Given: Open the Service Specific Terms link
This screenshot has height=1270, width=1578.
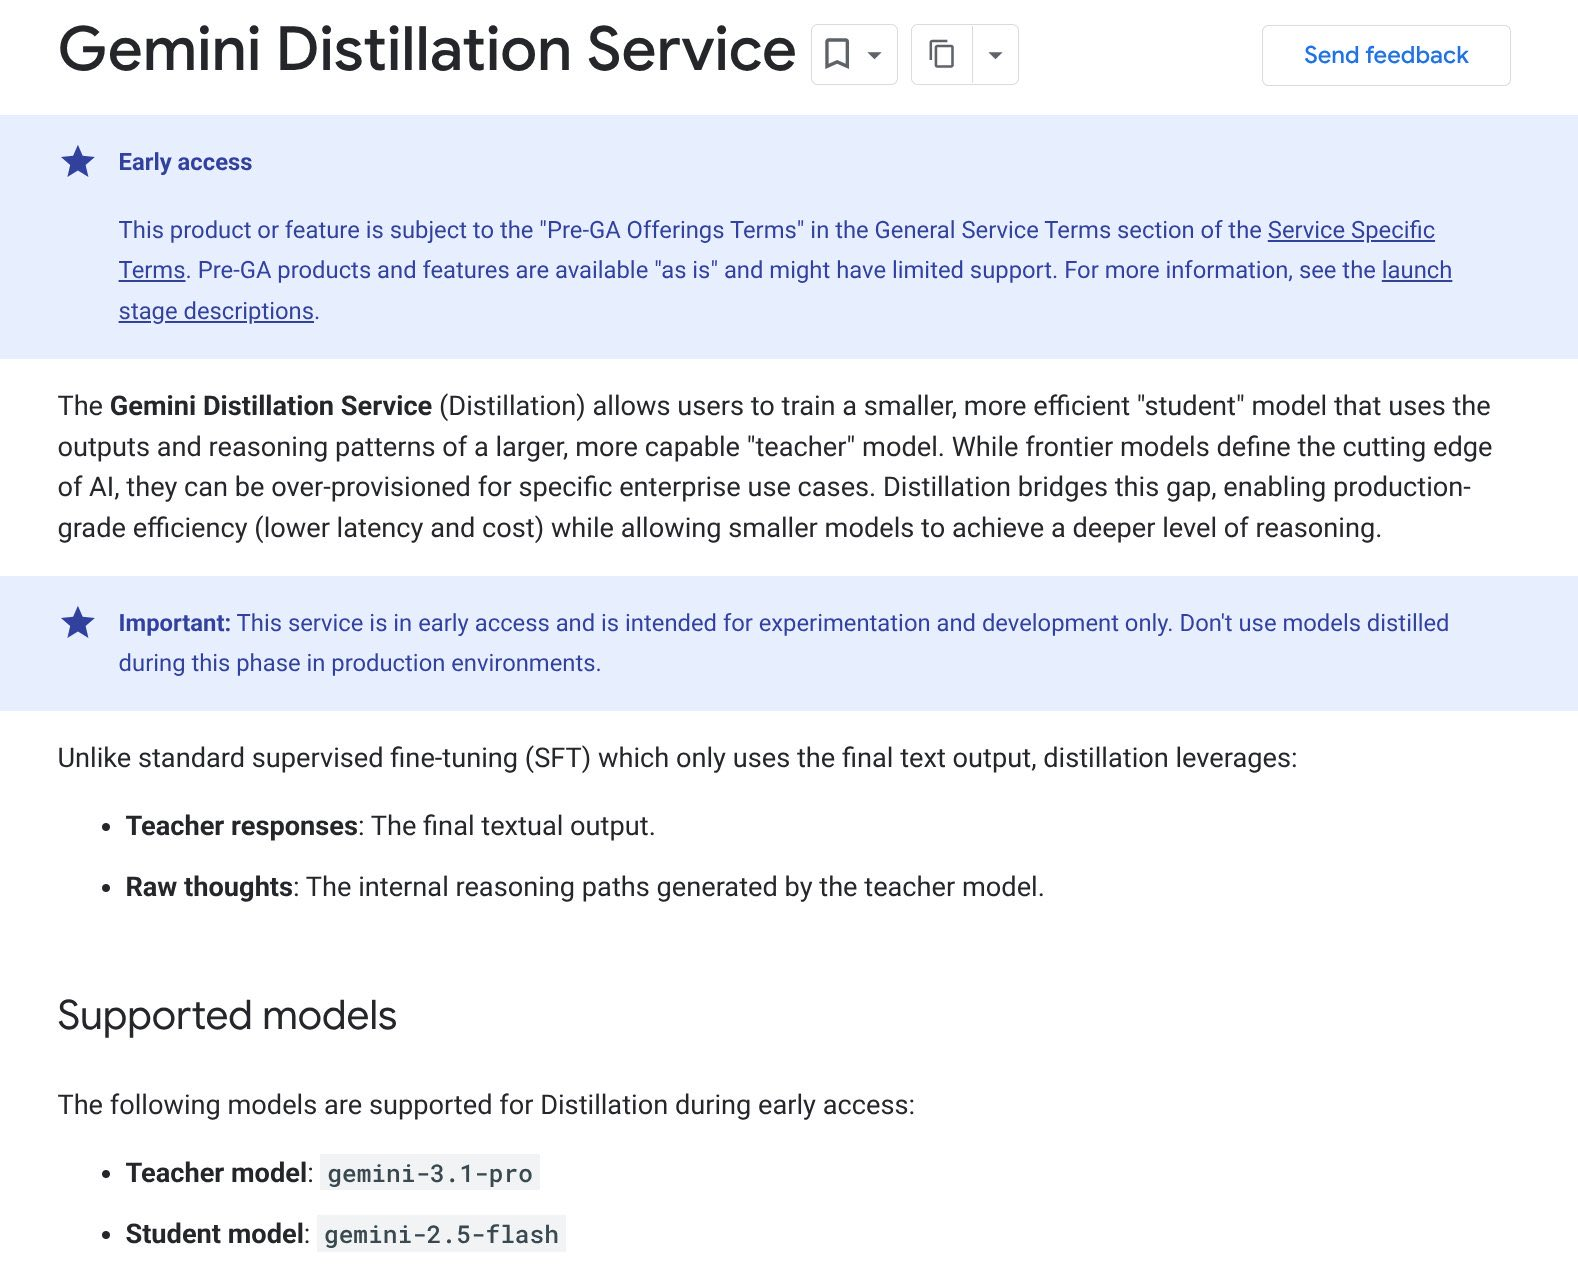Looking at the screenshot, I should (1351, 230).
